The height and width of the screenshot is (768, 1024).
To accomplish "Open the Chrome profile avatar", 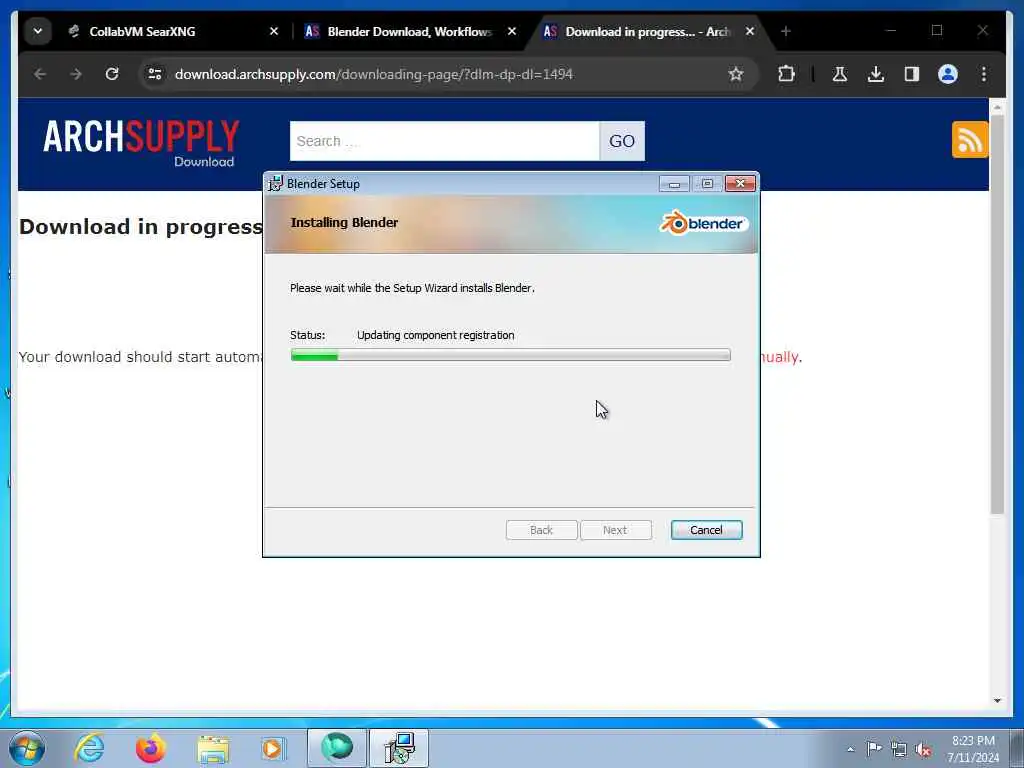I will click(x=948, y=74).
